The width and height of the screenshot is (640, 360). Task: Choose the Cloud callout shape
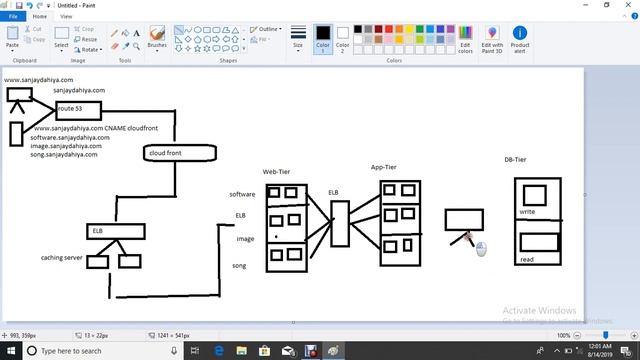point(235,49)
